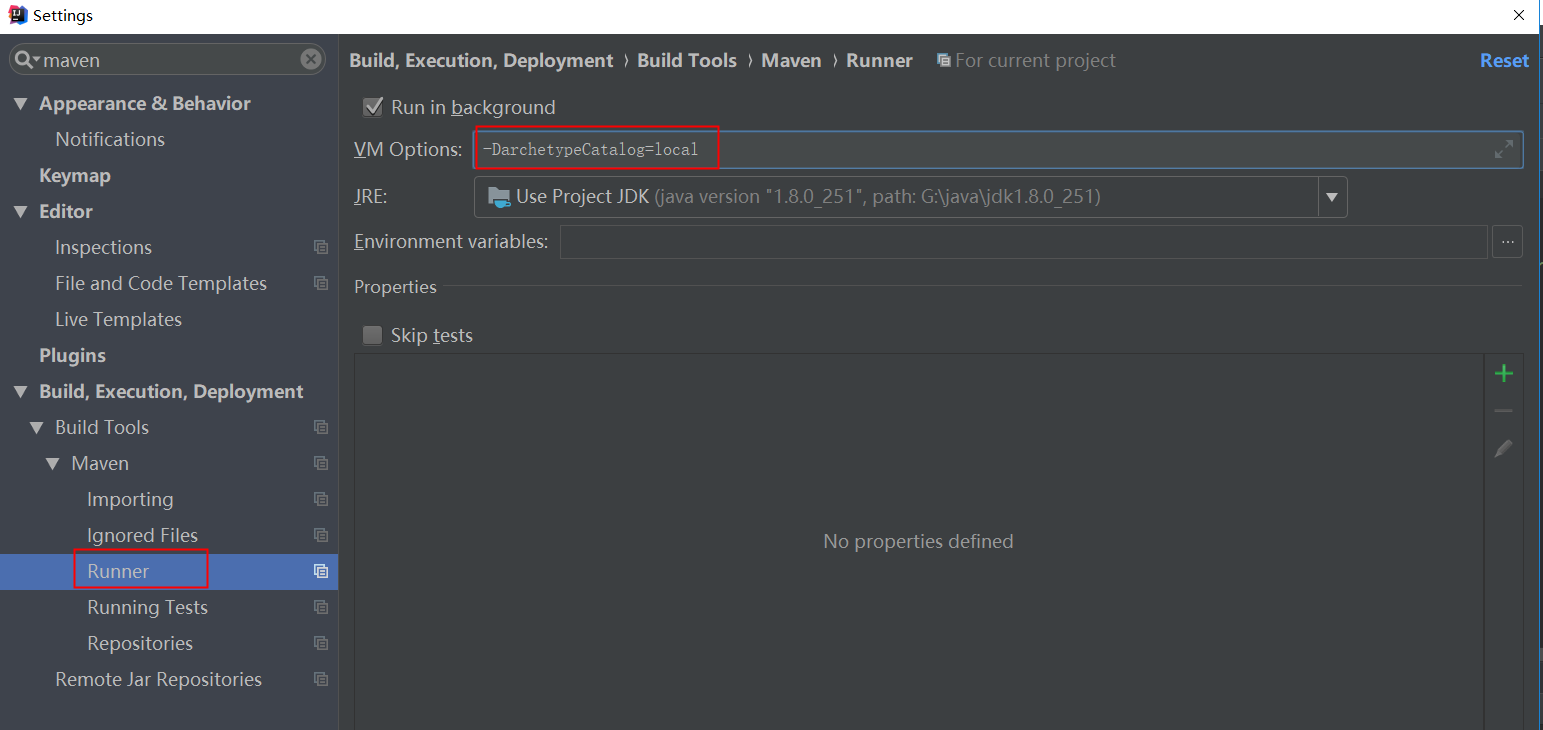The width and height of the screenshot is (1543, 730).
Task: Collapse Appearance & Behavior section
Action: (20, 103)
